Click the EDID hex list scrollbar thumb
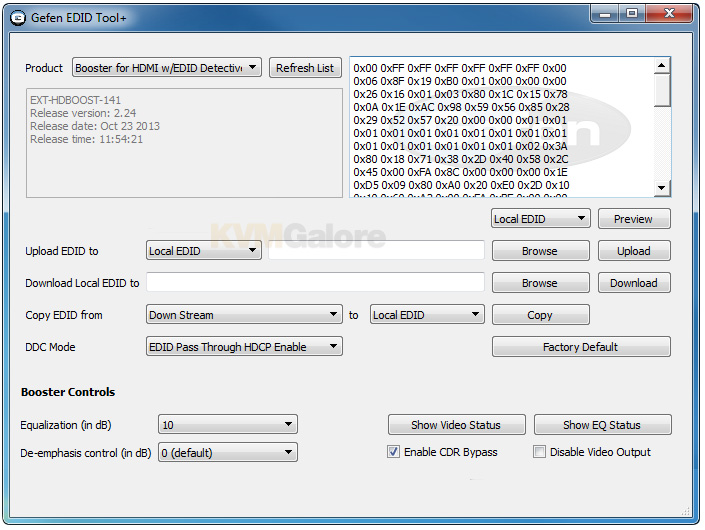The width and height of the screenshot is (705, 530). point(661,90)
